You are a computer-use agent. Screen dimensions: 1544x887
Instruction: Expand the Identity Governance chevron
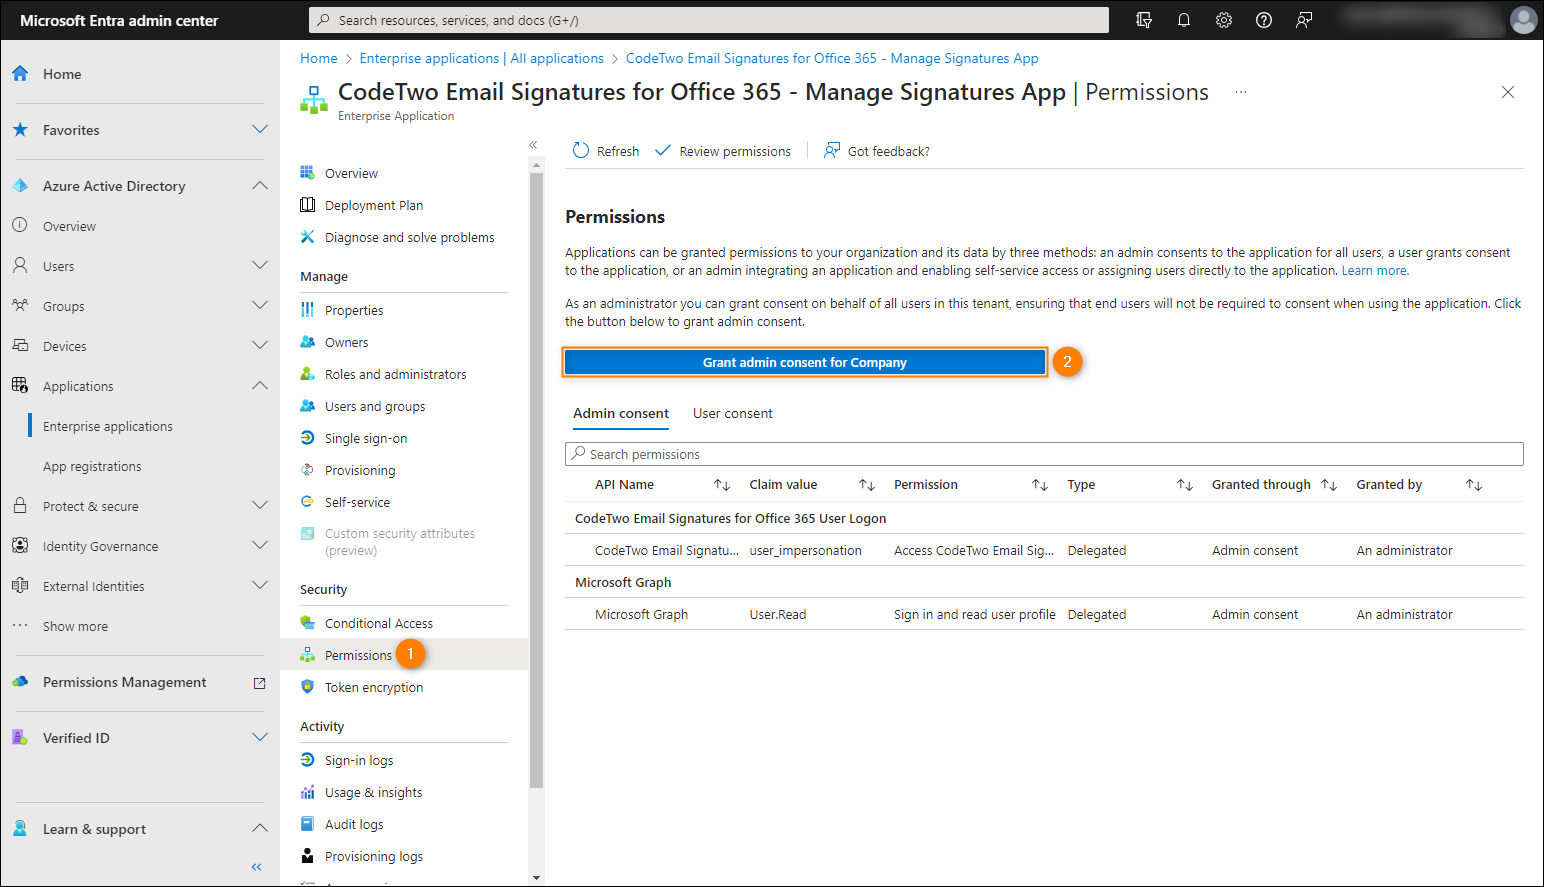point(260,545)
